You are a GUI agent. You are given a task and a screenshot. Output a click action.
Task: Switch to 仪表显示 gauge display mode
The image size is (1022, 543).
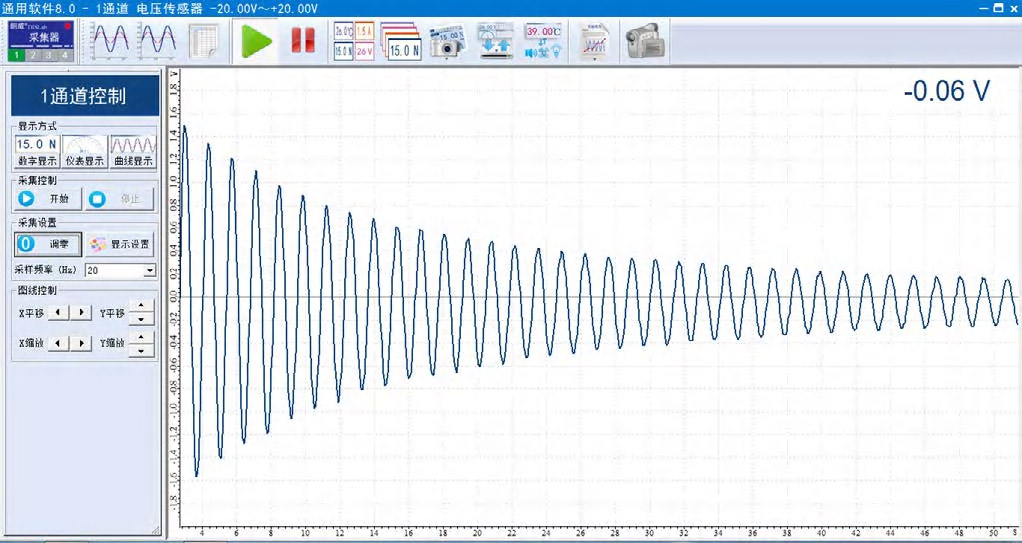pyautogui.click(x=85, y=152)
